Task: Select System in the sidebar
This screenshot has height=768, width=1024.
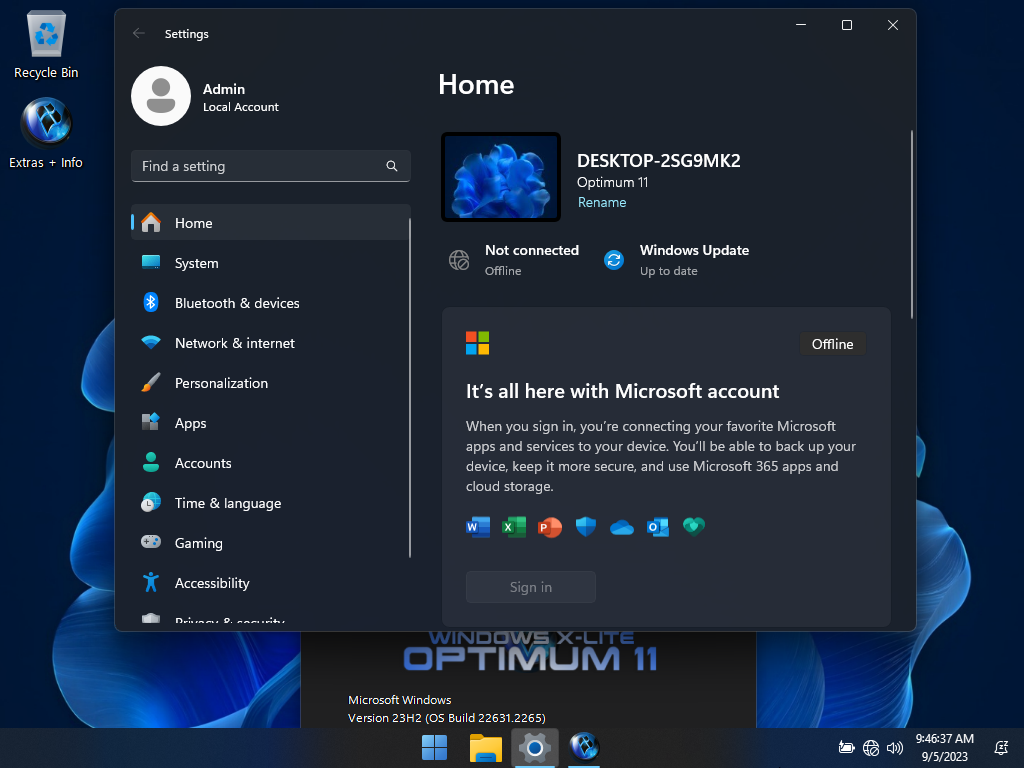Action: 196,263
